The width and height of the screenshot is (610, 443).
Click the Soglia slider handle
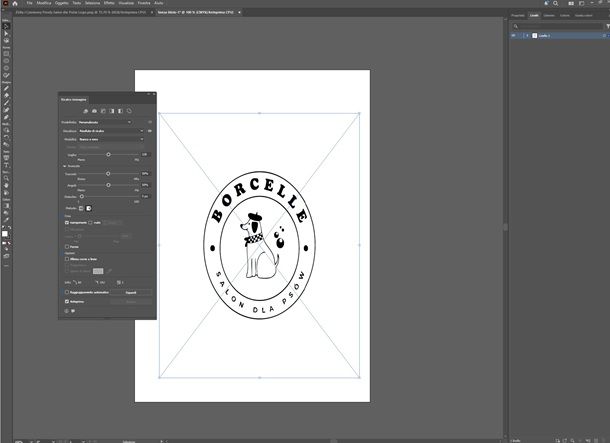pyautogui.click(x=109, y=154)
